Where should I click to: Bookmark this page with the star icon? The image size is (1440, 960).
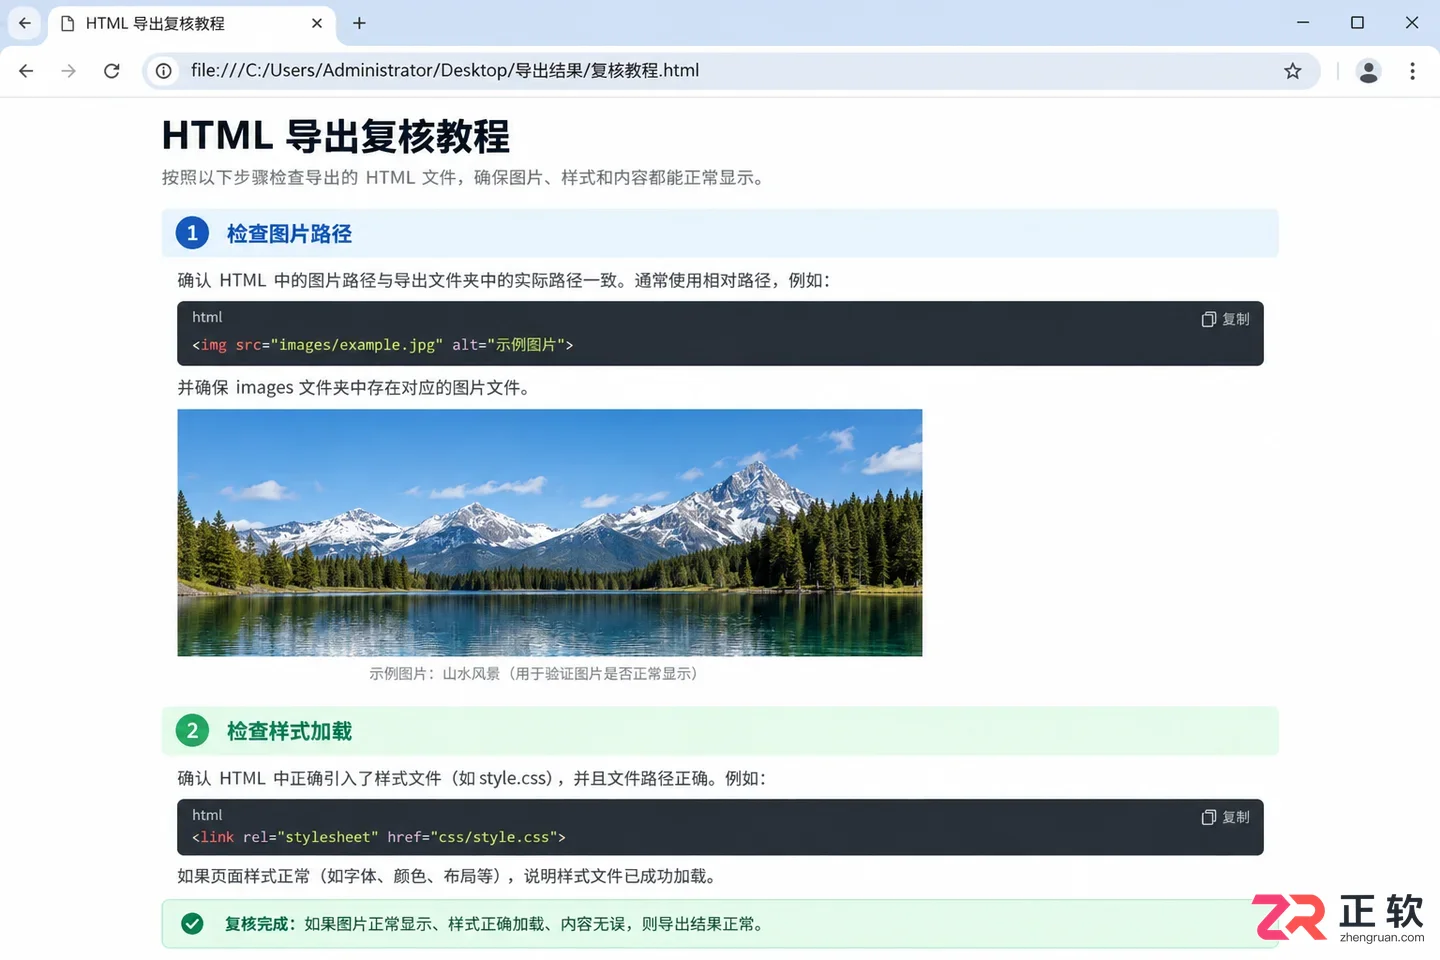pyautogui.click(x=1293, y=71)
